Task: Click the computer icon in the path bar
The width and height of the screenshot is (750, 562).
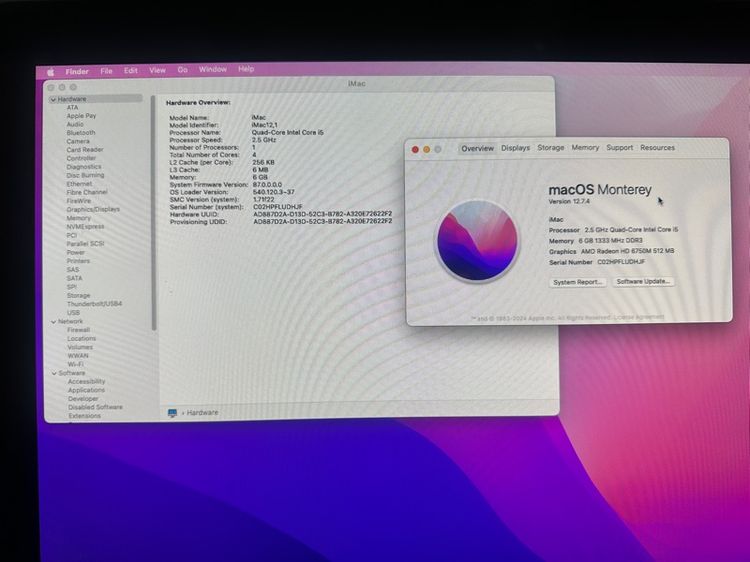Action: [x=172, y=412]
